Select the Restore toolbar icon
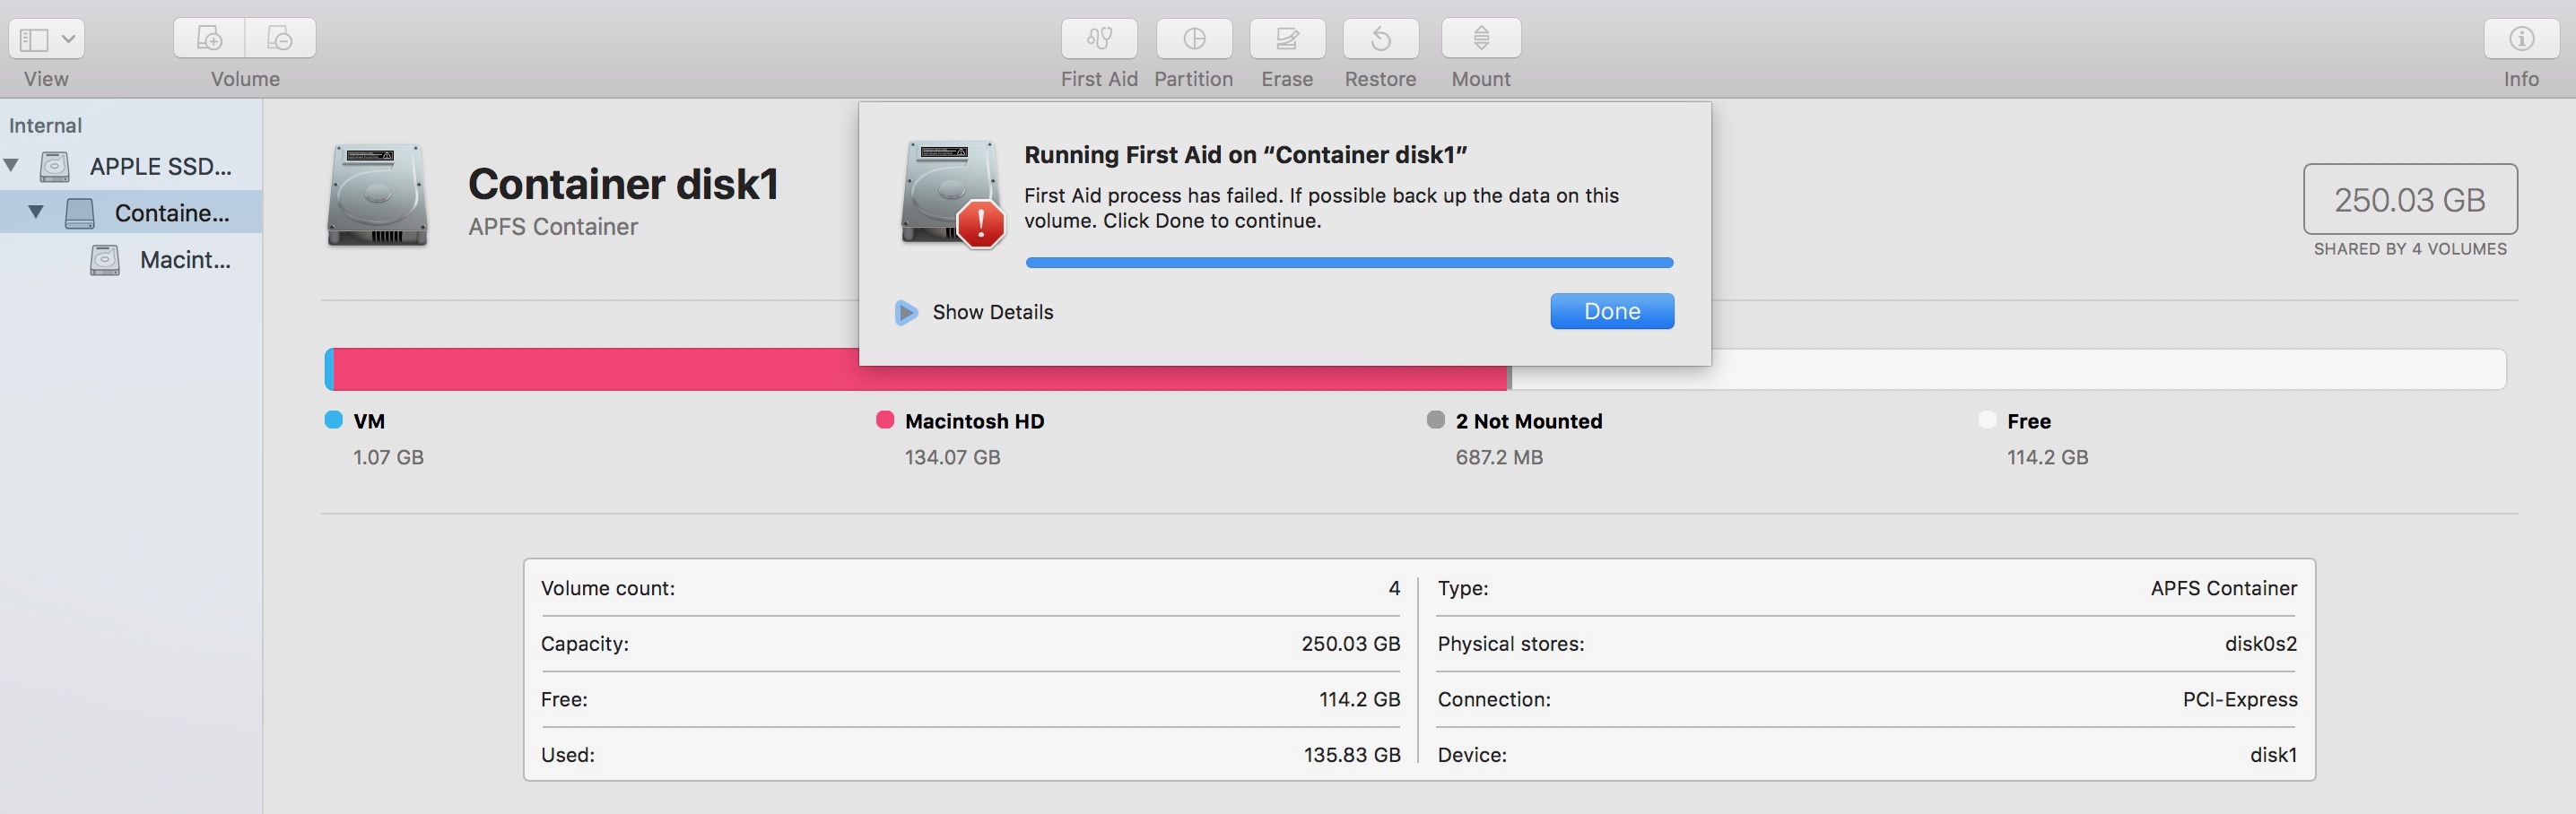The width and height of the screenshot is (2576, 814). pos(1380,39)
